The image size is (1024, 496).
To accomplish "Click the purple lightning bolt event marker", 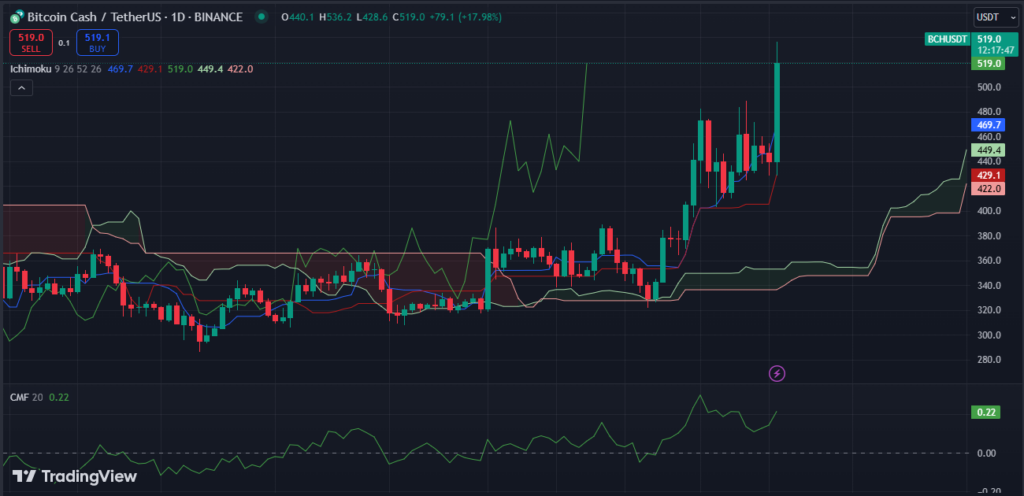I will click(776, 373).
